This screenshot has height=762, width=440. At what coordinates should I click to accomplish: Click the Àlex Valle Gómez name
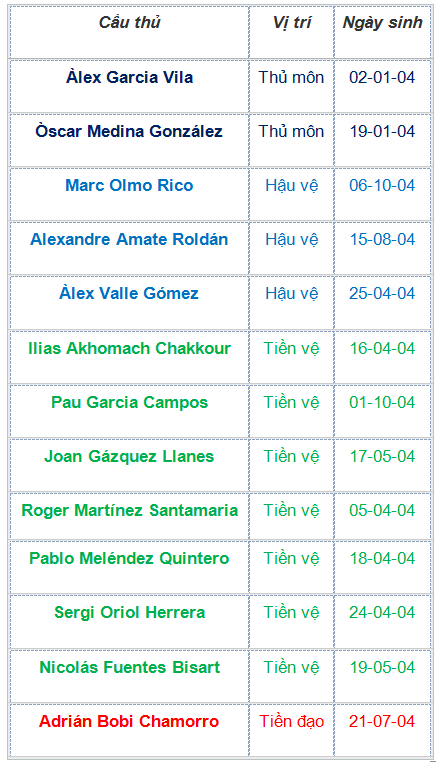pyautogui.click(x=129, y=293)
